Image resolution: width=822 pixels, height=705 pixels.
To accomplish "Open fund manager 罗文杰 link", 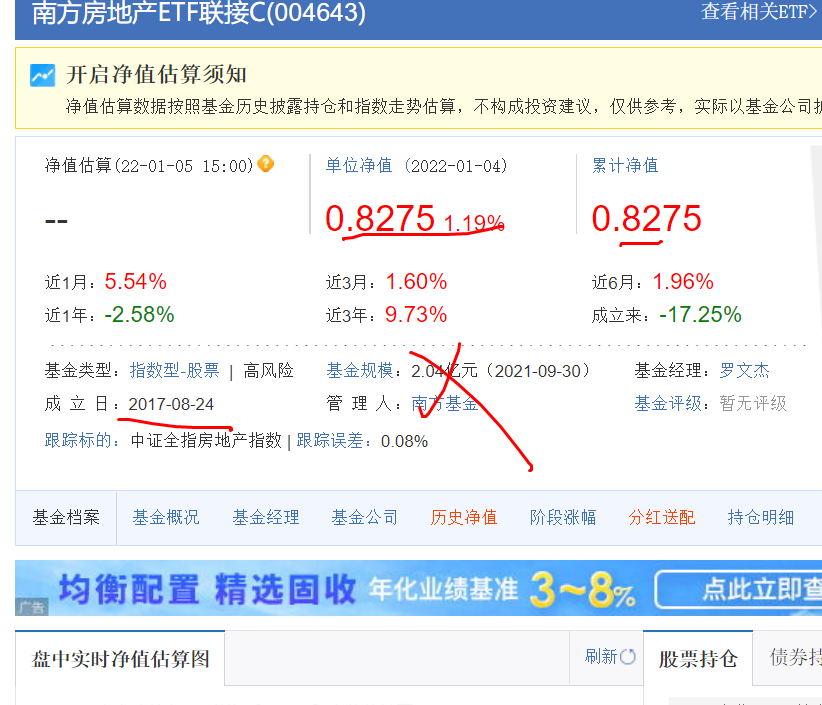I will [744, 371].
